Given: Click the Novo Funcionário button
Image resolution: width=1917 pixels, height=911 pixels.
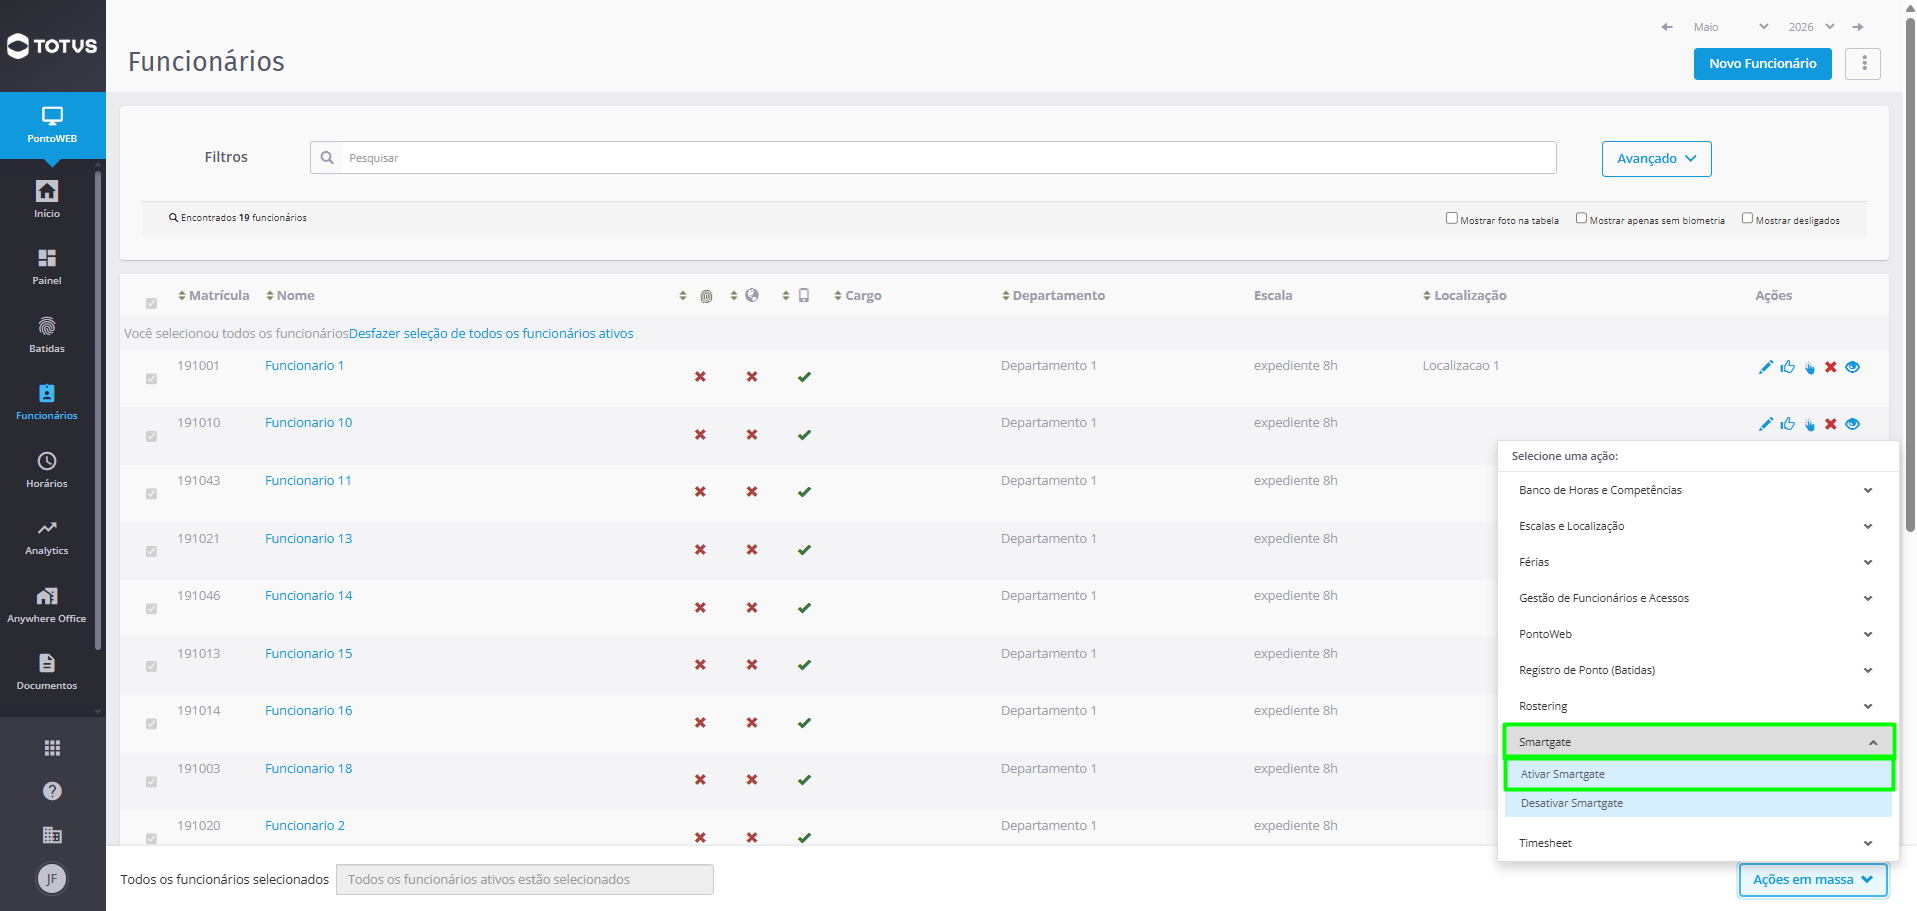Looking at the screenshot, I should pyautogui.click(x=1762, y=64).
